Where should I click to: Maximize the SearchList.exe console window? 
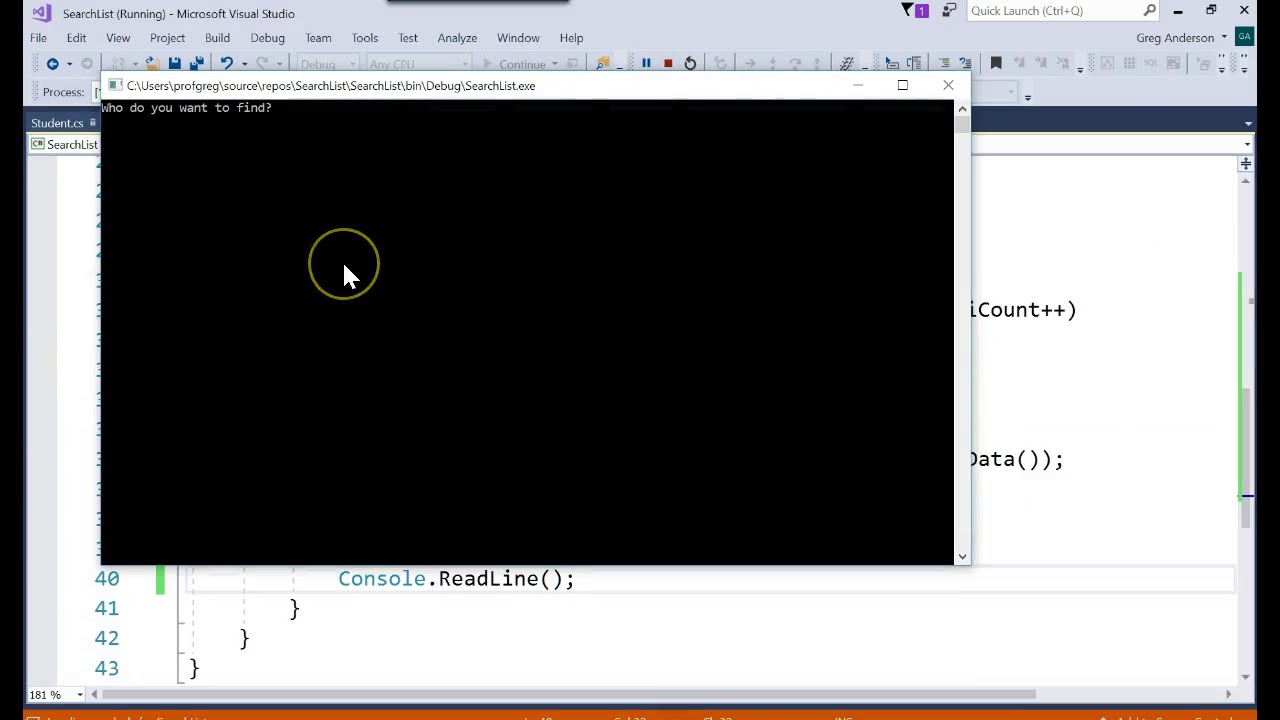click(x=902, y=85)
